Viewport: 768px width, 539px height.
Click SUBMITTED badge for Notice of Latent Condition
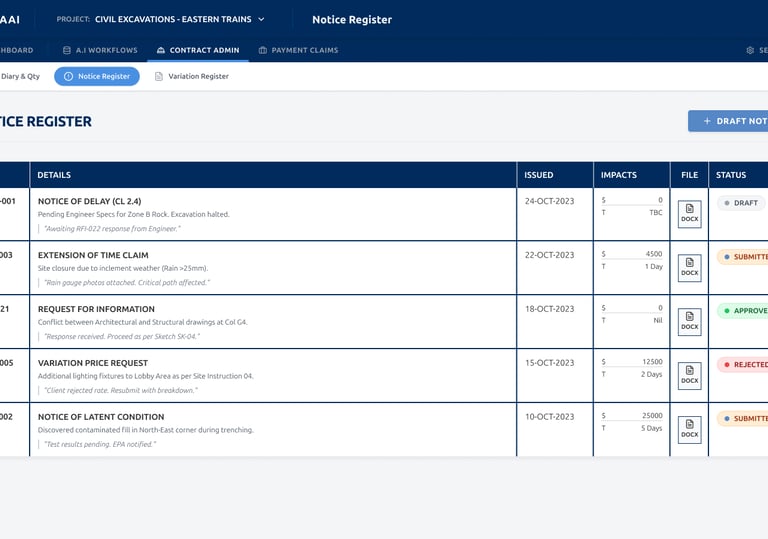pyautogui.click(x=743, y=418)
